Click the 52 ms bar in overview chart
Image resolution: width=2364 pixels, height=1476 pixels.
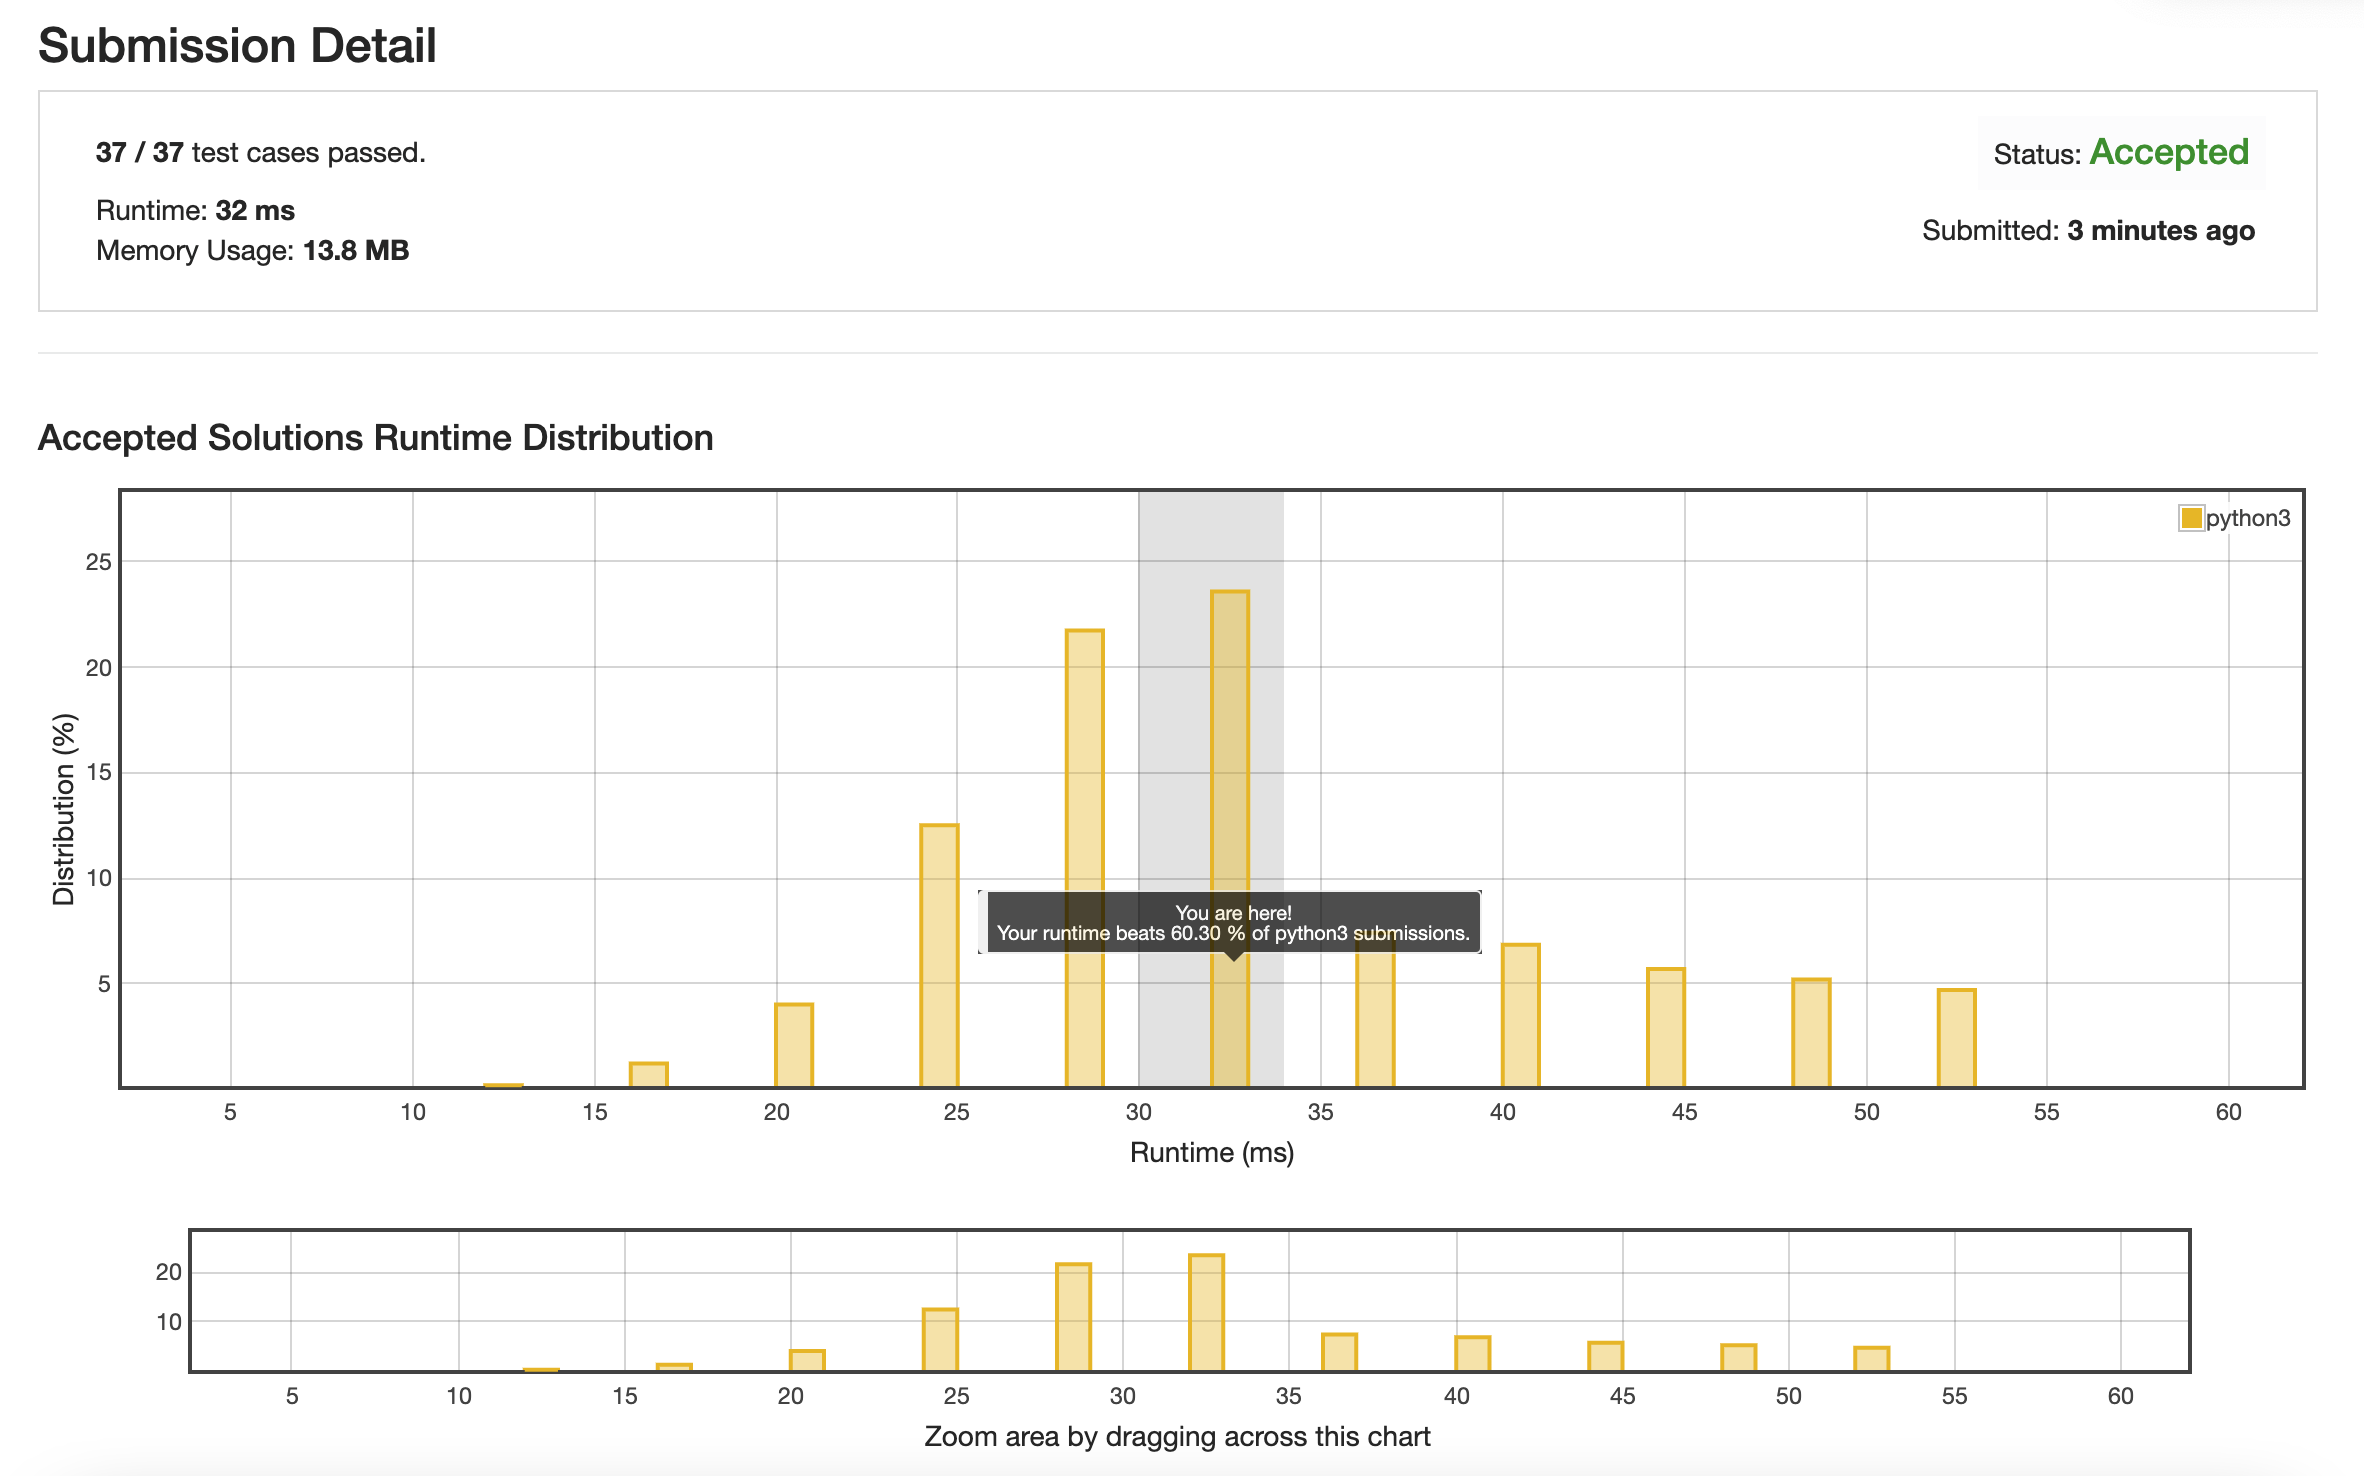point(1871,1359)
